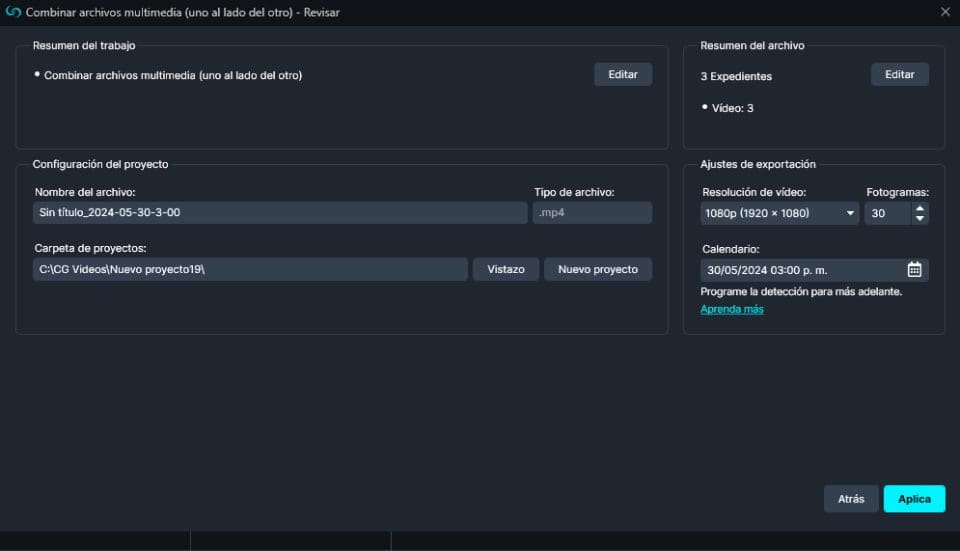Image resolution: width=960 pixels, height=551 pixels.
Task: Click the Calendario date and time field
Action: point(814,270)
